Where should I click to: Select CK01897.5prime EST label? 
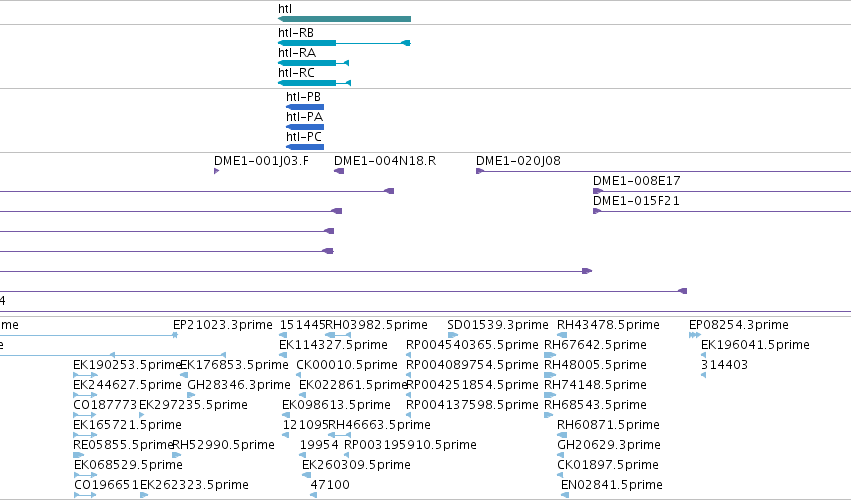click(608, 465)
